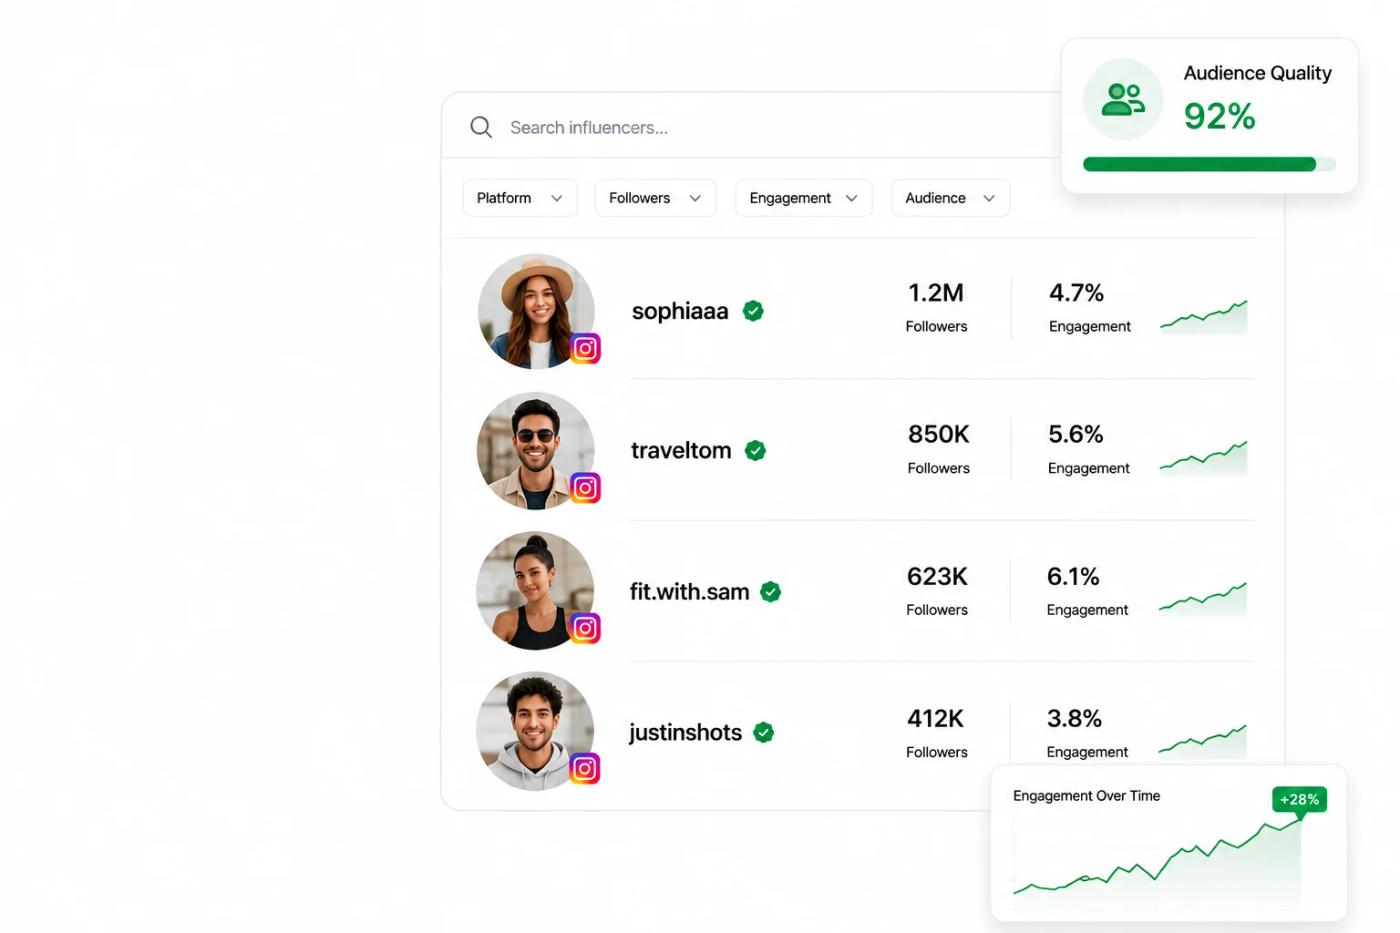Select the fit.with.sam username
The height and width of the screenshot is (933, 1400).
tap(689, 592)
